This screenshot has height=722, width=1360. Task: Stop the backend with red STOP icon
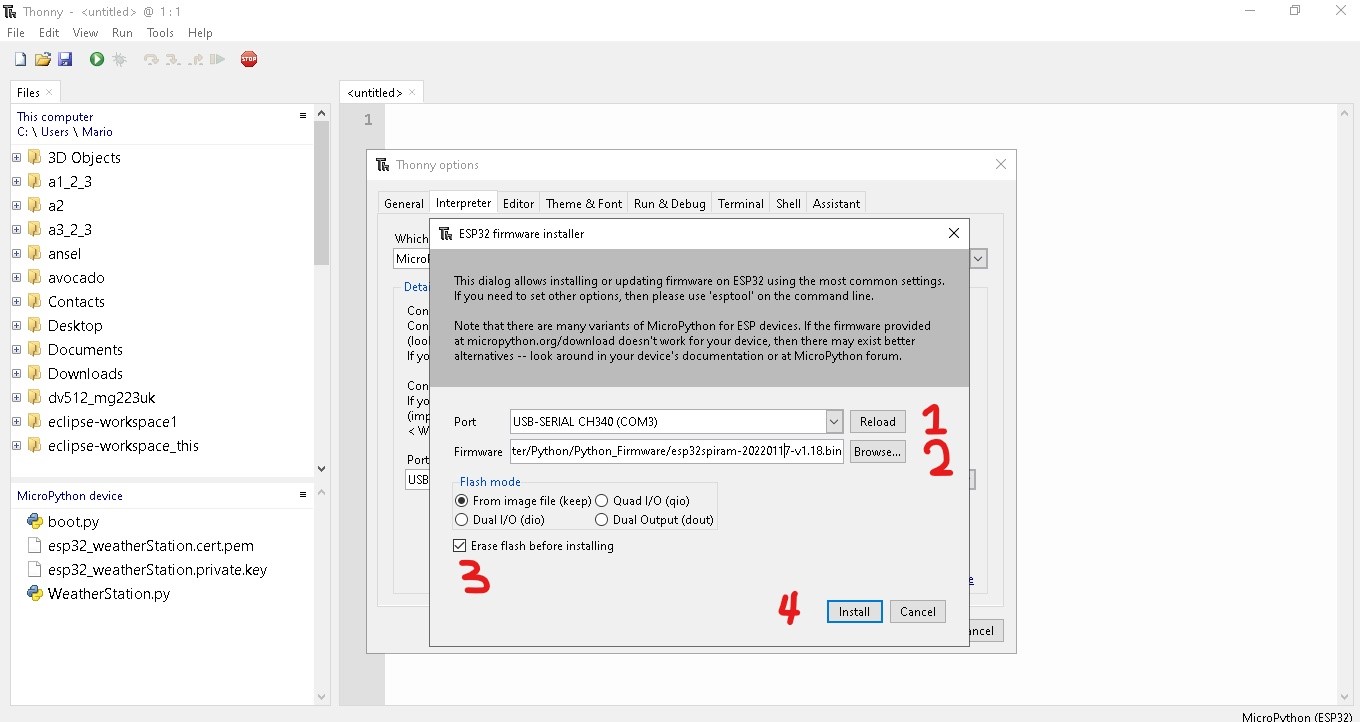coord(249,60)
